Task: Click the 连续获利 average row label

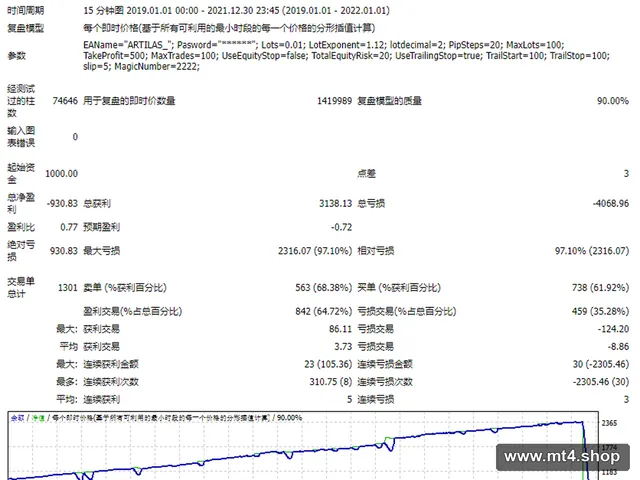Action: coord(102,400)
